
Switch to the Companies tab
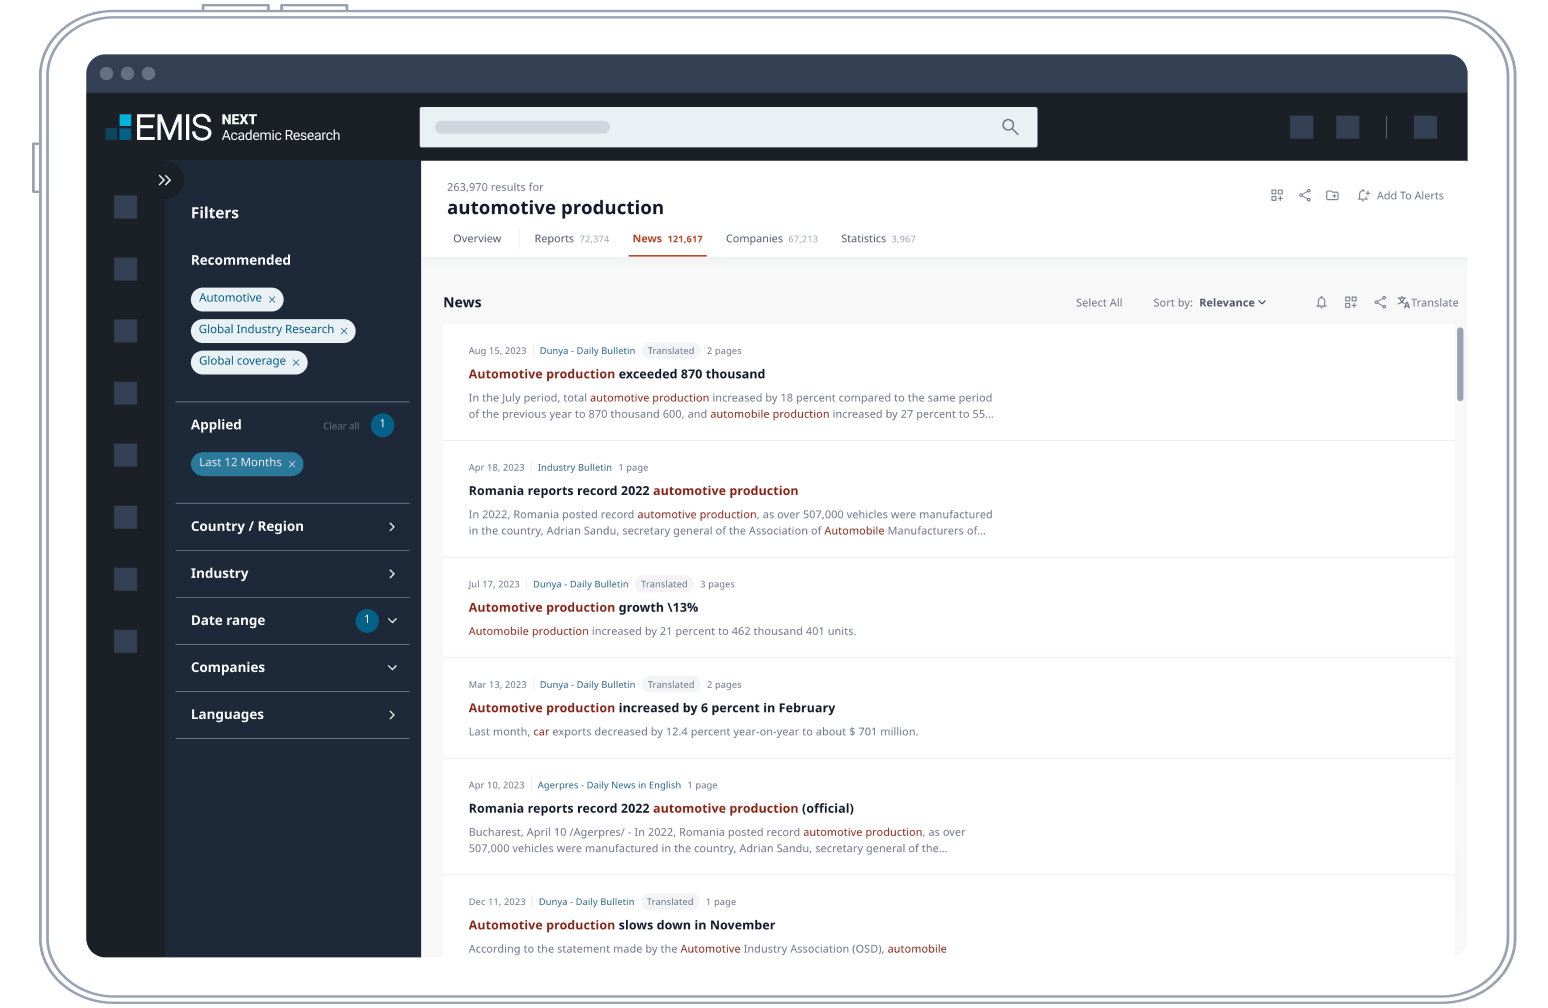point(770,239)
